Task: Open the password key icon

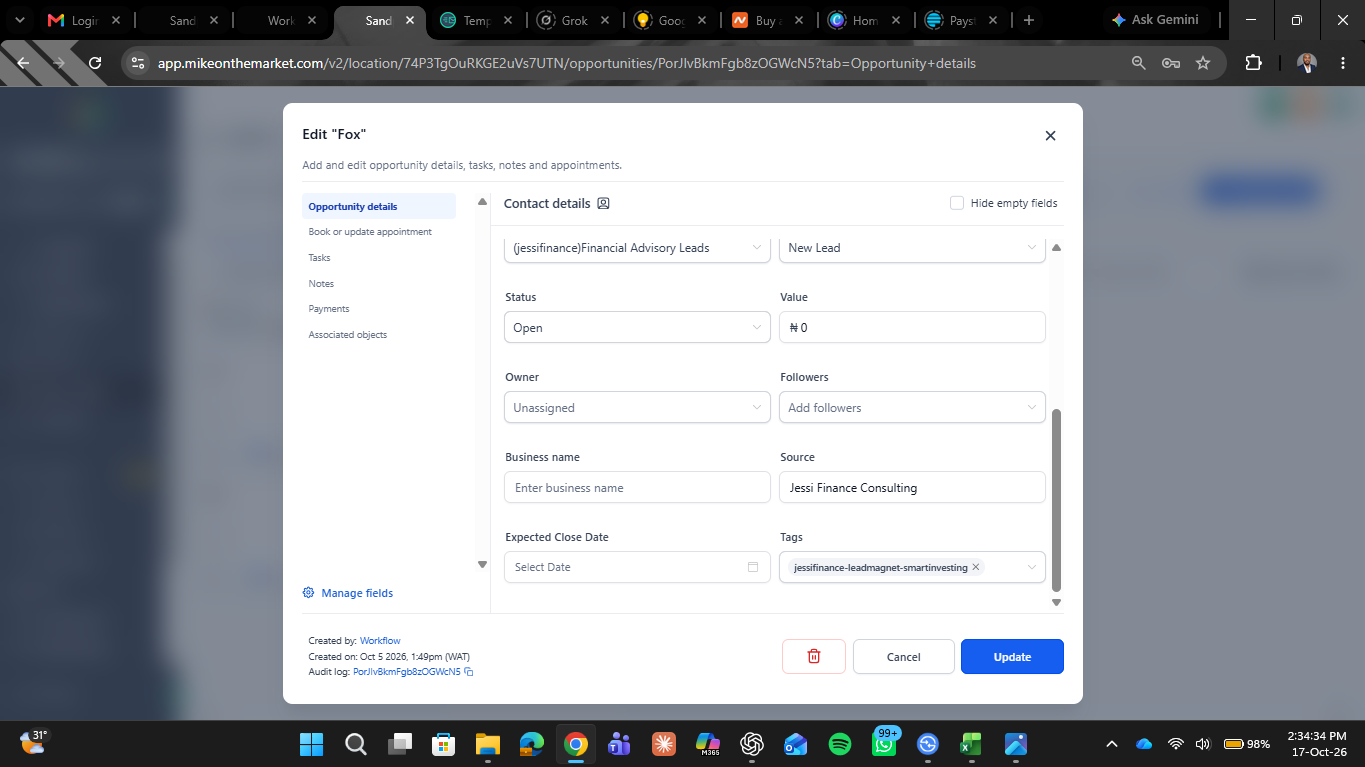Action: pyautogui.click(x=1170, y=63)
